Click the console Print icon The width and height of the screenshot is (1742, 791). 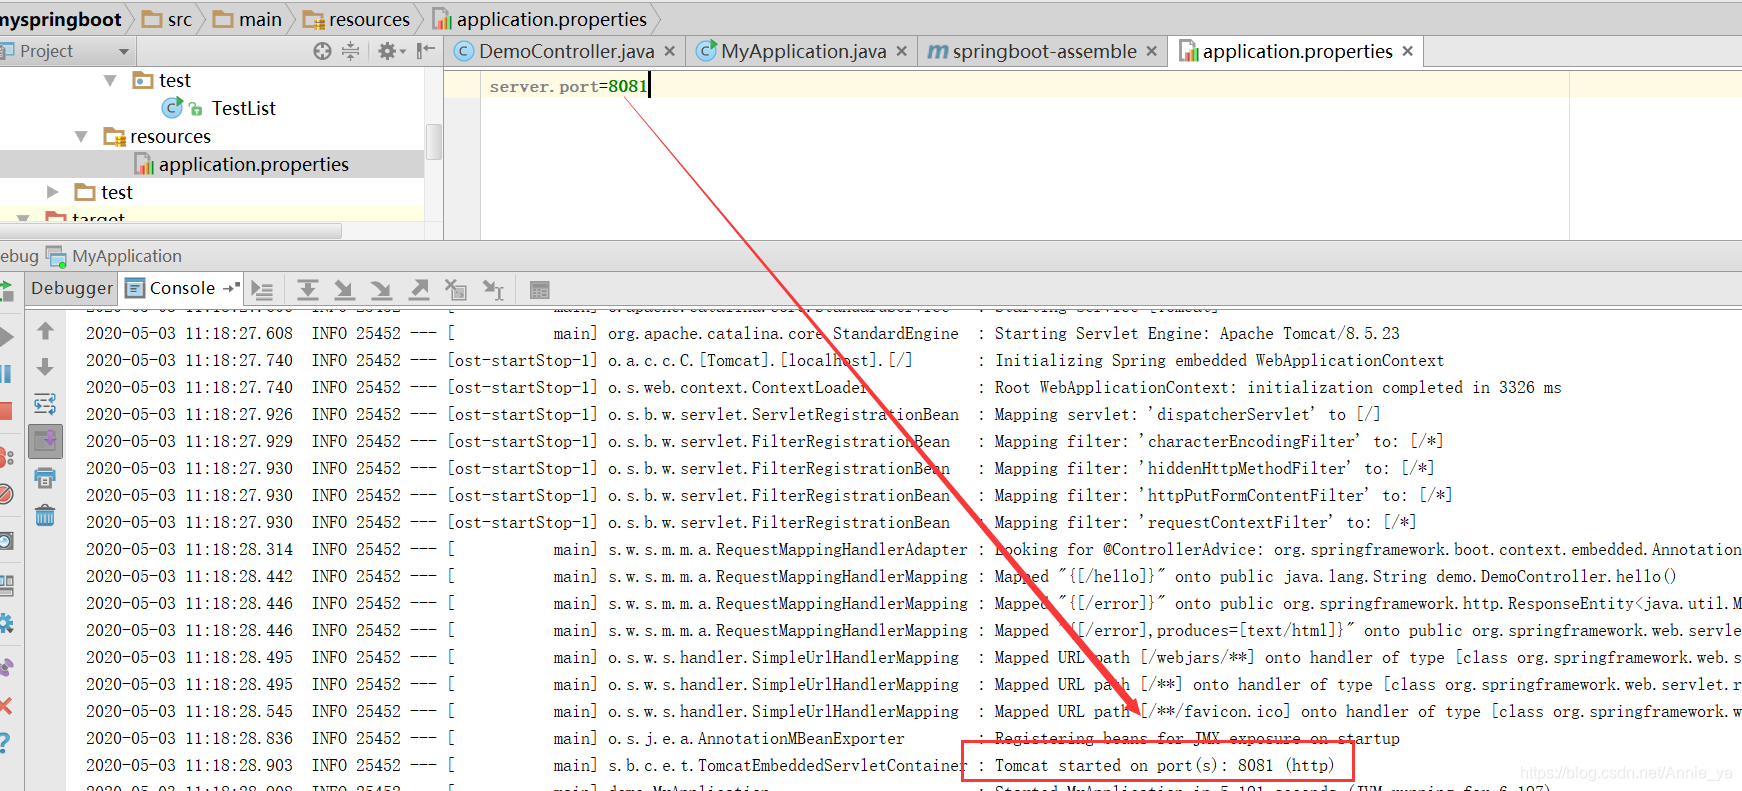[x=45, y=478]
